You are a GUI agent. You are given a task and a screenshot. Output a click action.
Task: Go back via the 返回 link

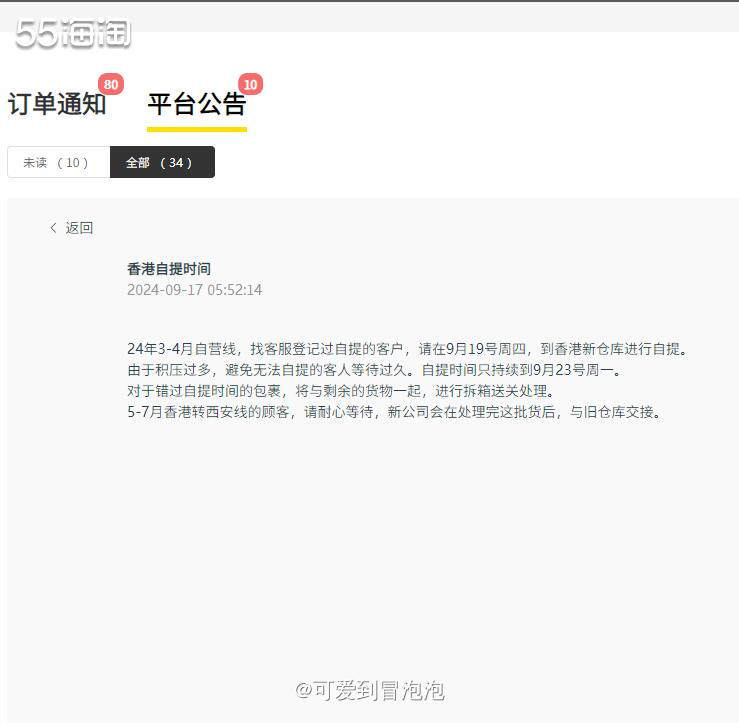(79, 228)
